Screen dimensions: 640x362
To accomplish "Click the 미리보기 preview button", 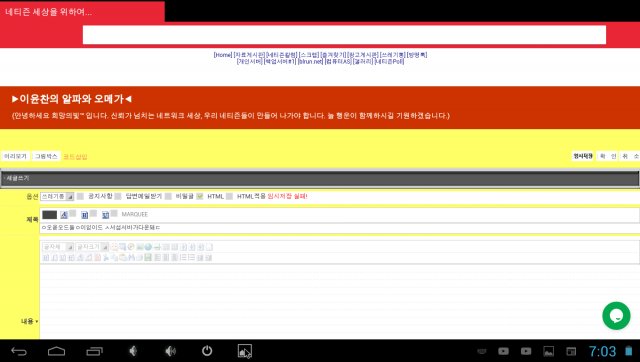I will coord(16,156).
